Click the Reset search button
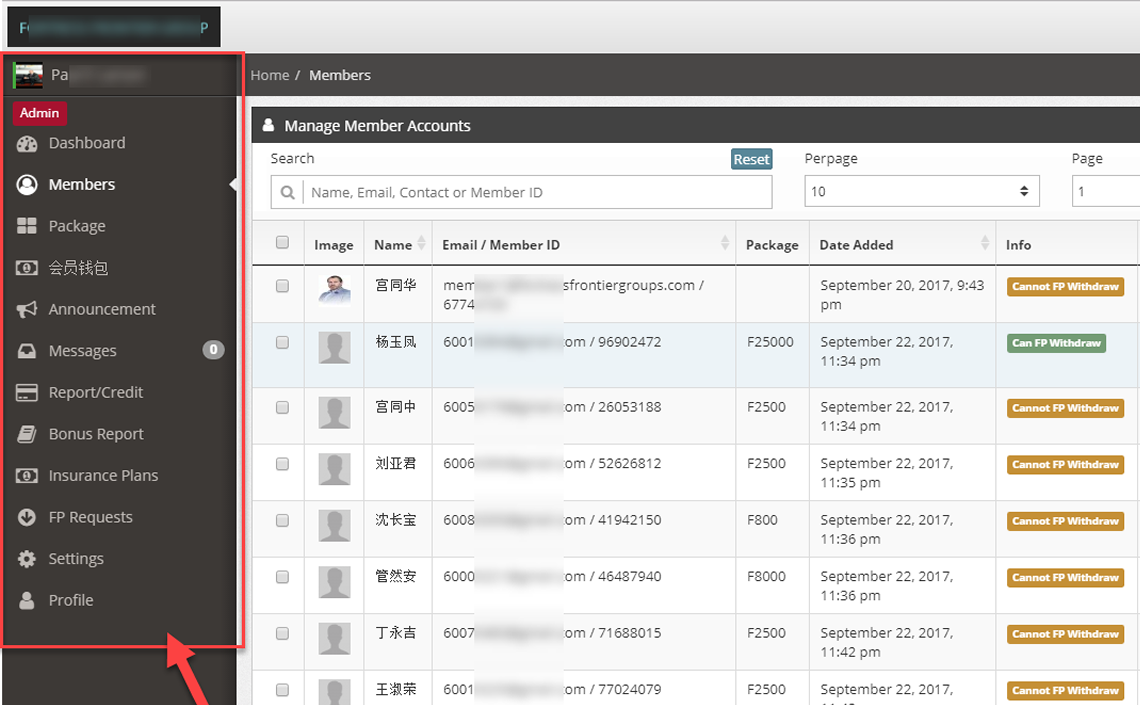Screen dimensions: 1140x705 coord(751,159)
